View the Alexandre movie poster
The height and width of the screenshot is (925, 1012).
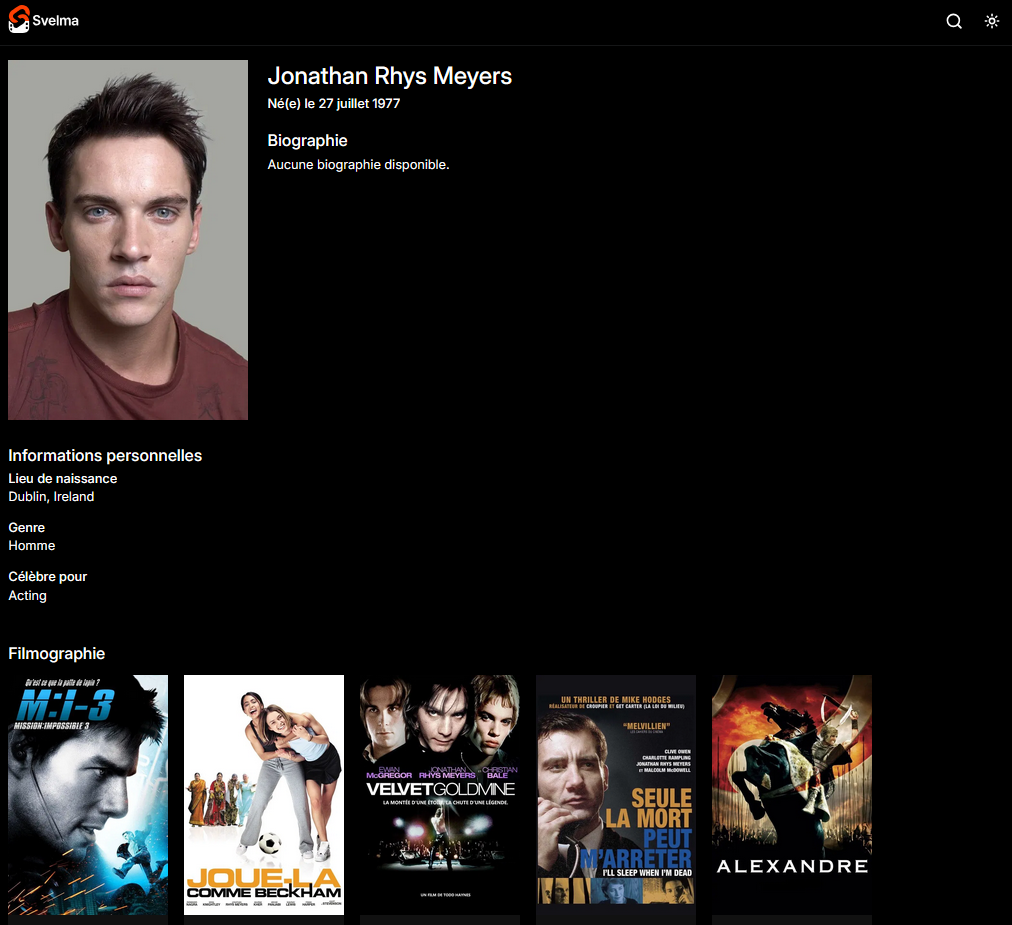(791, 793)
